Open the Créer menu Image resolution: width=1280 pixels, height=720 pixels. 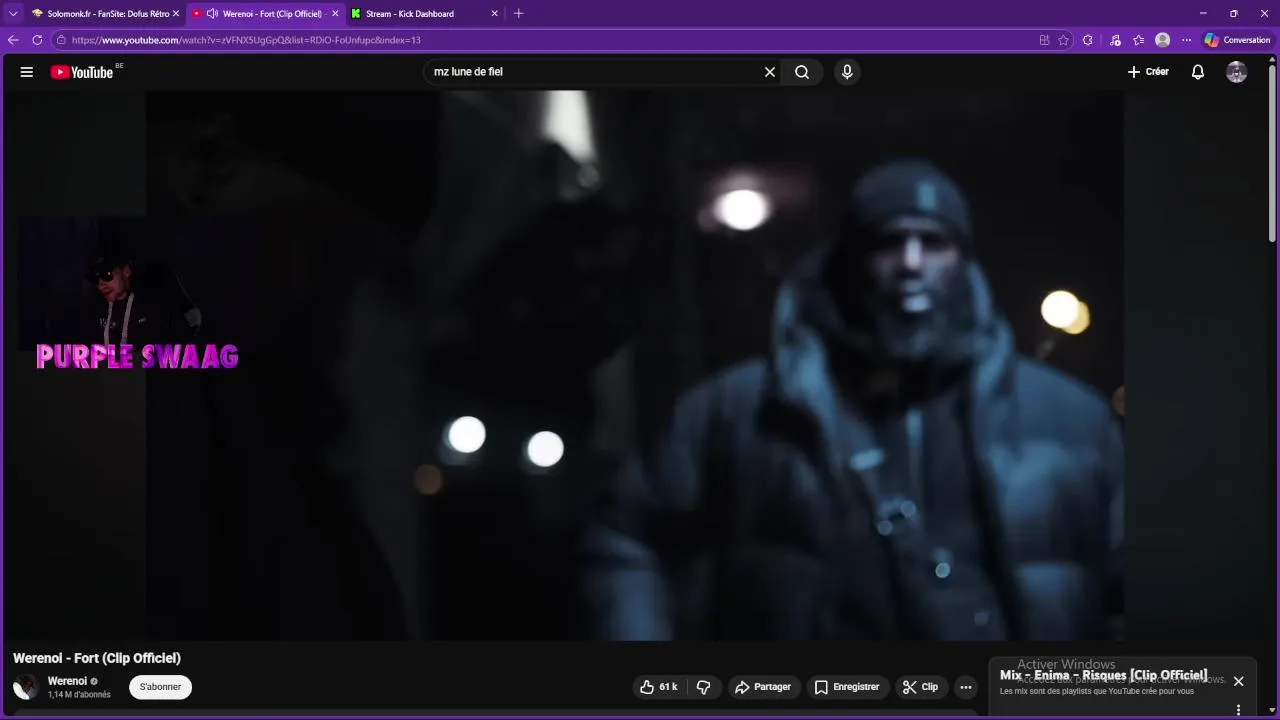[1148, 72]
